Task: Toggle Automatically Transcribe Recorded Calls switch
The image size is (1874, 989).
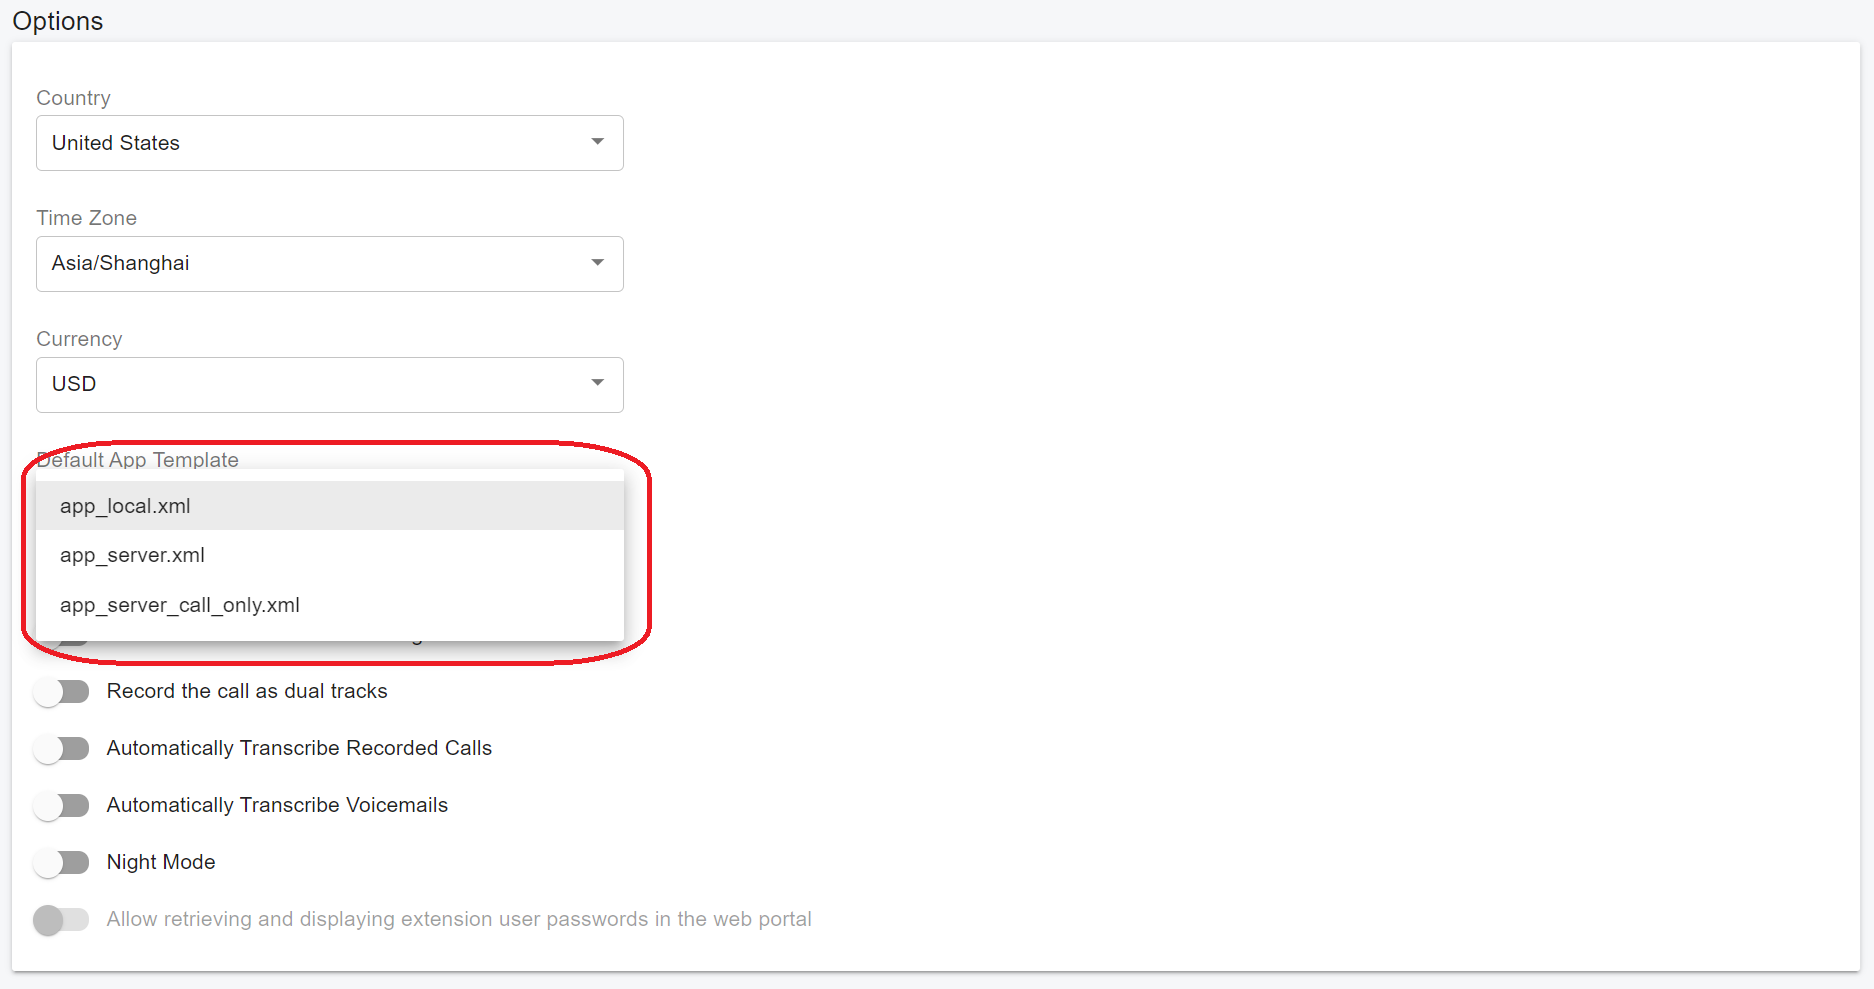Action: [x=61, y=749]
